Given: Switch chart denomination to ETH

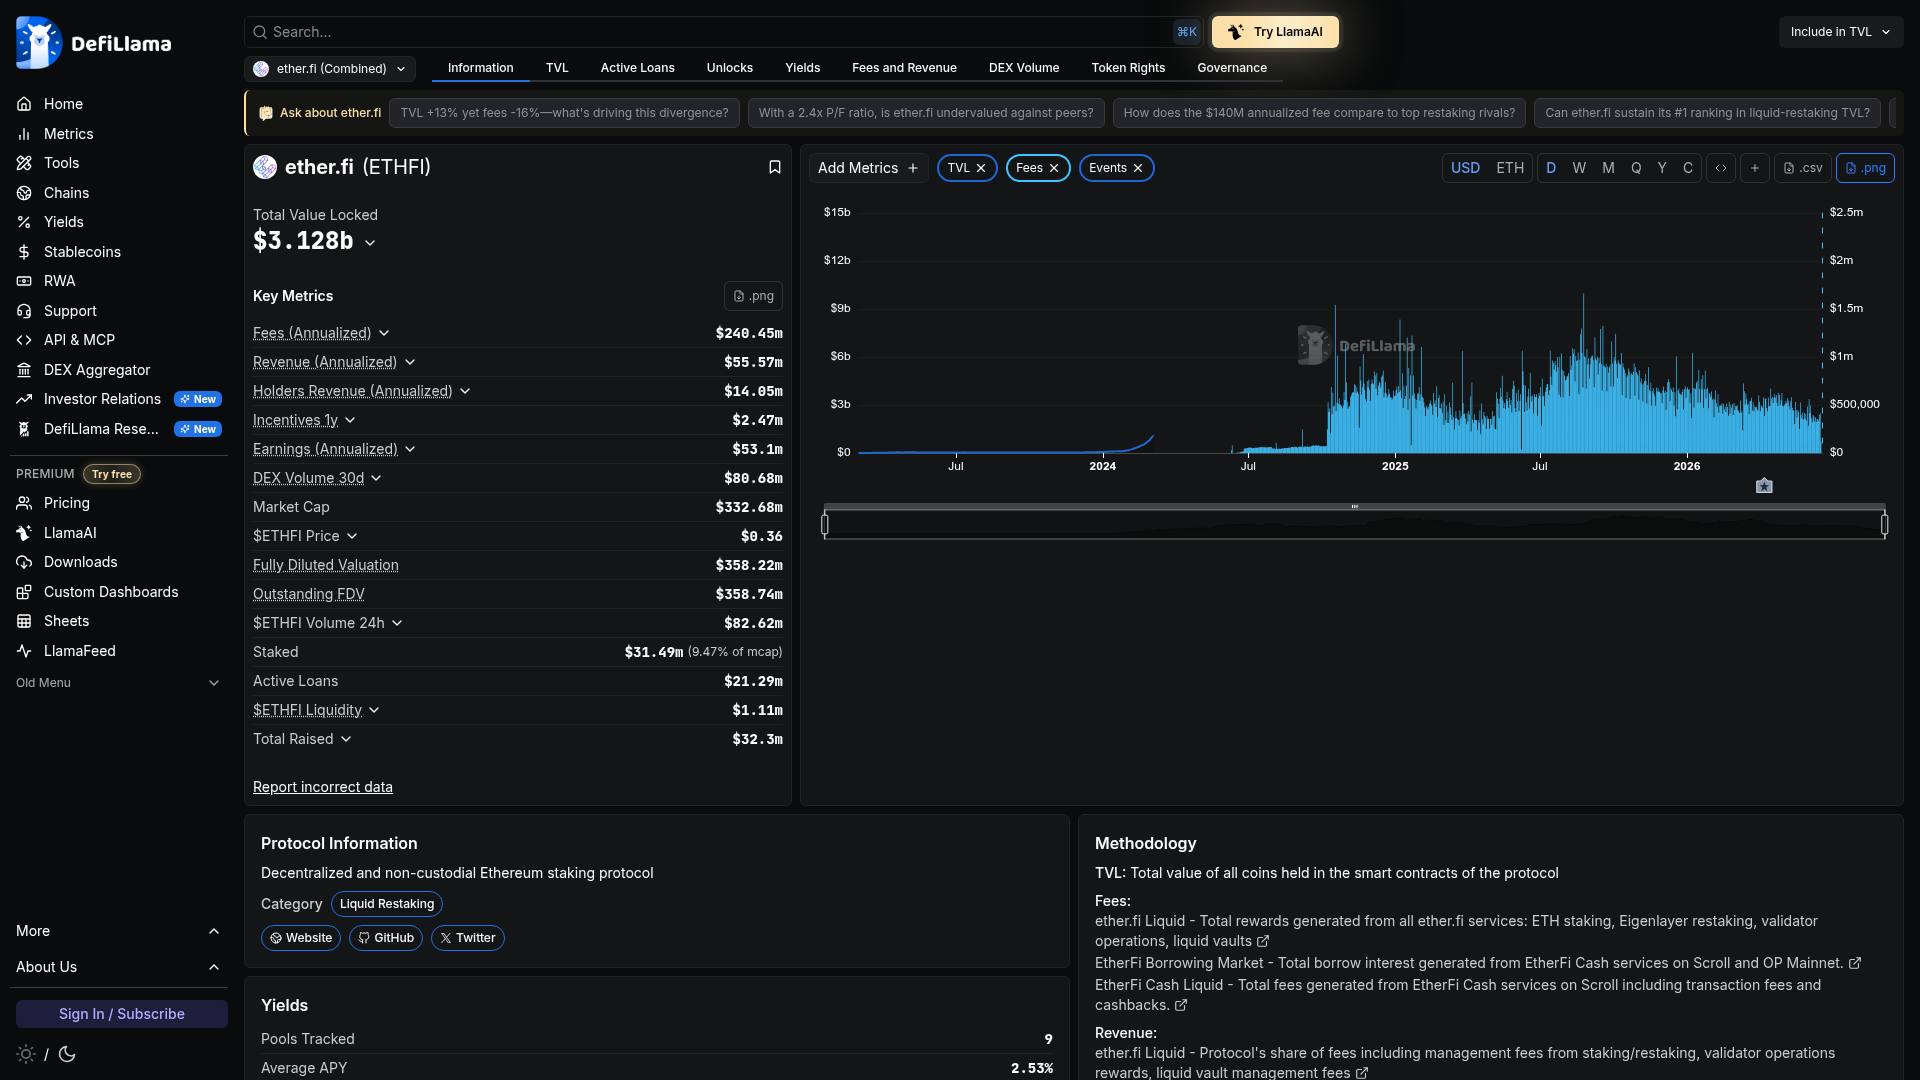Looking at the screenshot, I should [x=1510, y=168].
